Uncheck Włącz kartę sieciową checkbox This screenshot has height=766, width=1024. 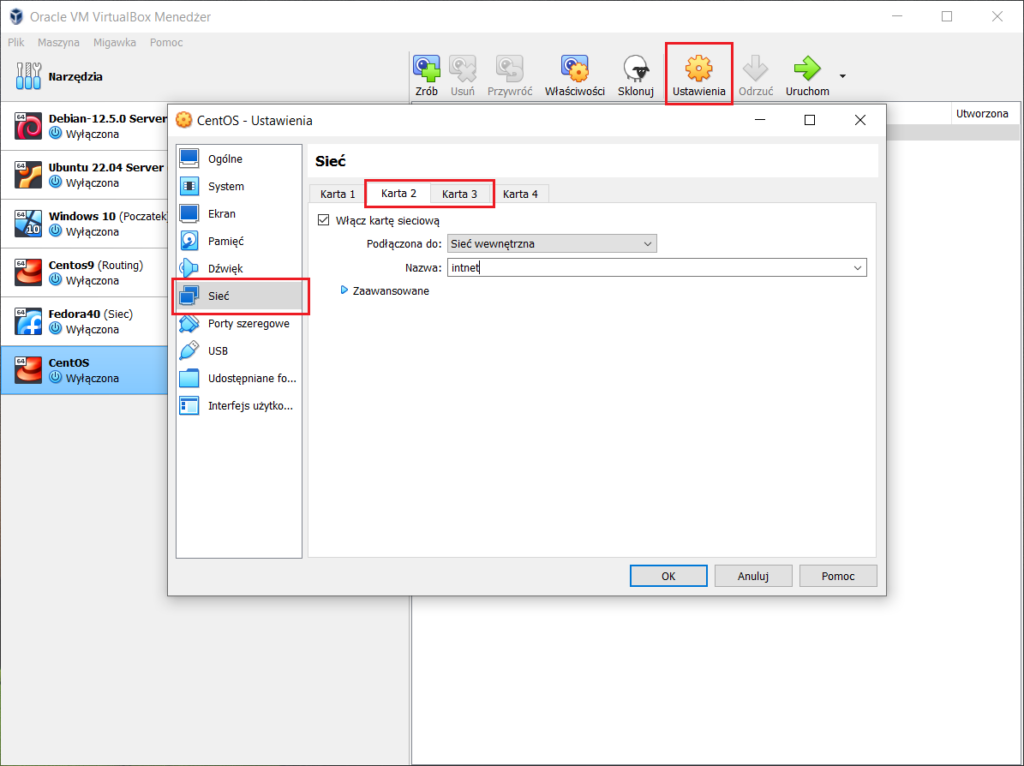coord(323,221)
